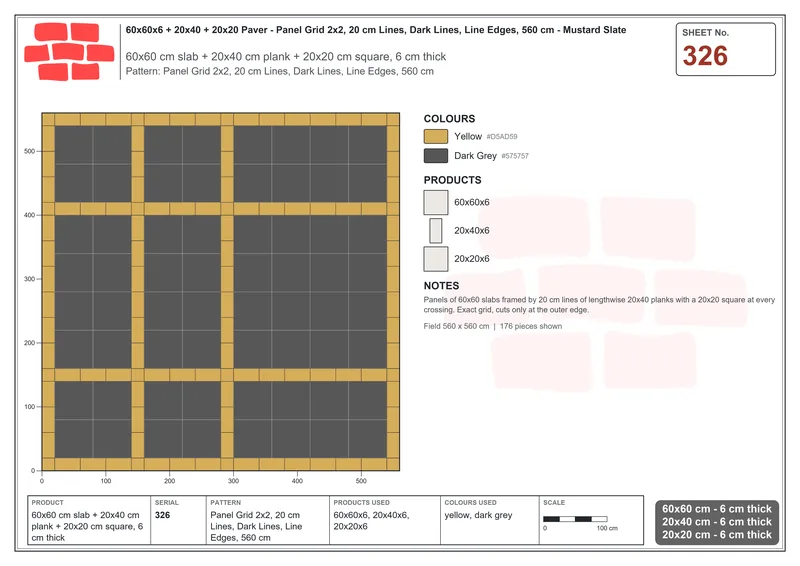
Task: Click the x-axis tick label 300
Action: tap(233, 481)
